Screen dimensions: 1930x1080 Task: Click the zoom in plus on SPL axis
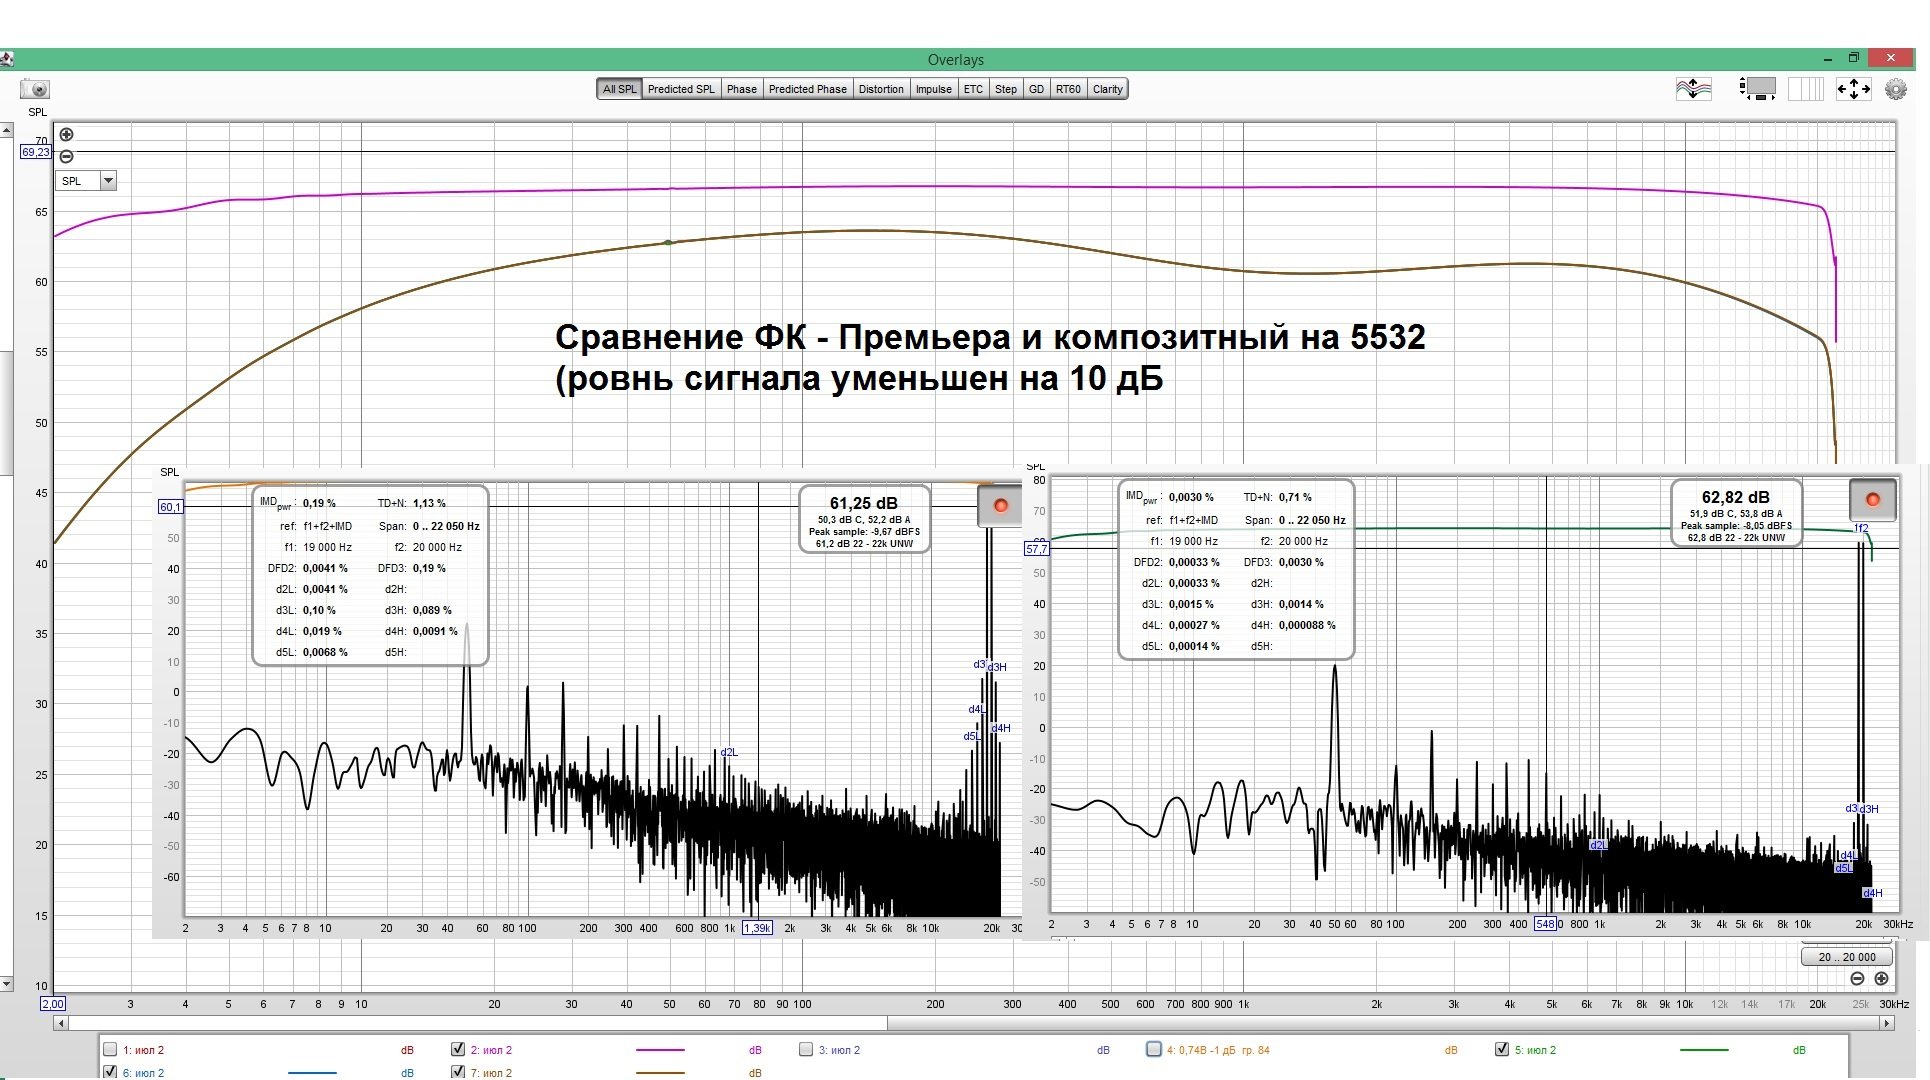(66, 134)
